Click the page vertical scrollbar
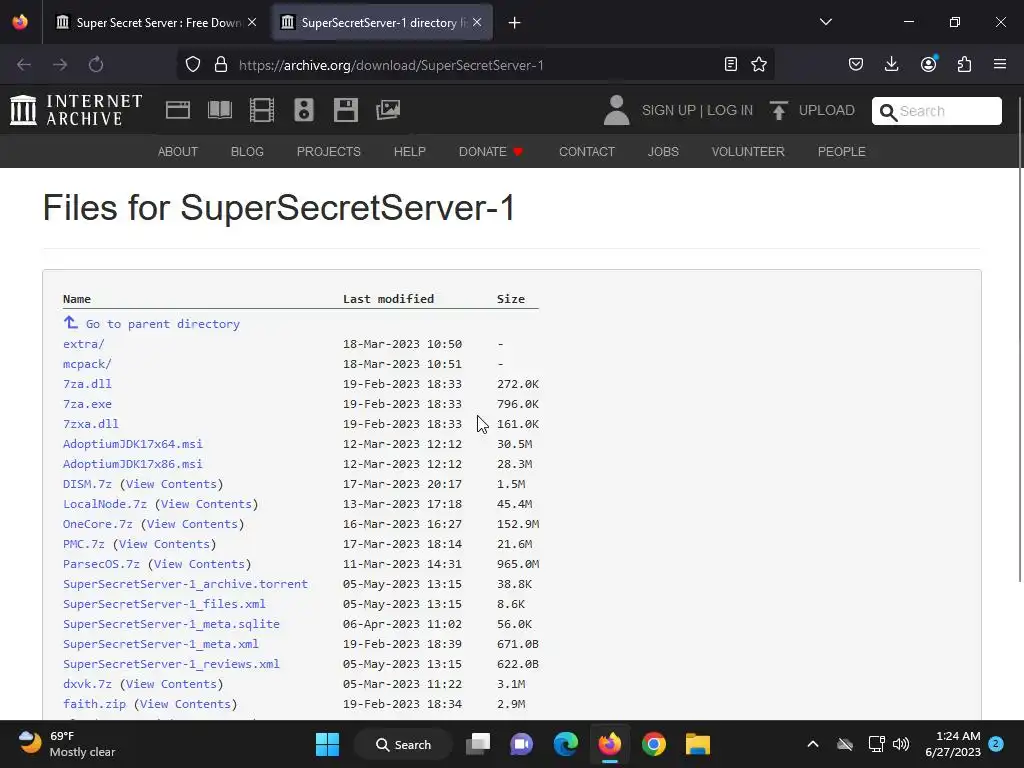This screenshot has width=1024, height=768. (1019, 340)
